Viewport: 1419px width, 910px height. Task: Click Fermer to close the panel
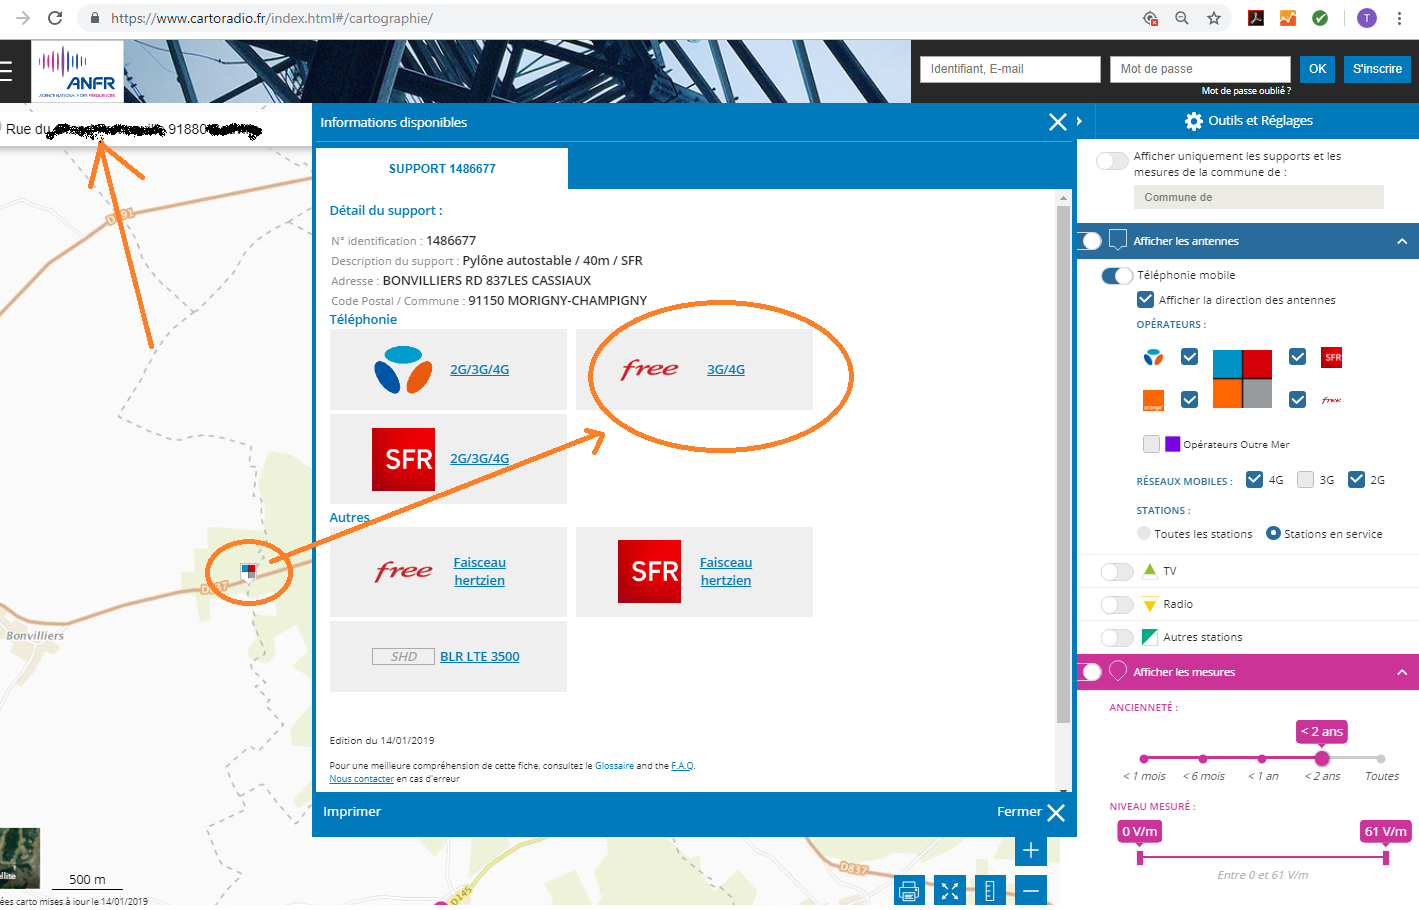[1031, 812]
